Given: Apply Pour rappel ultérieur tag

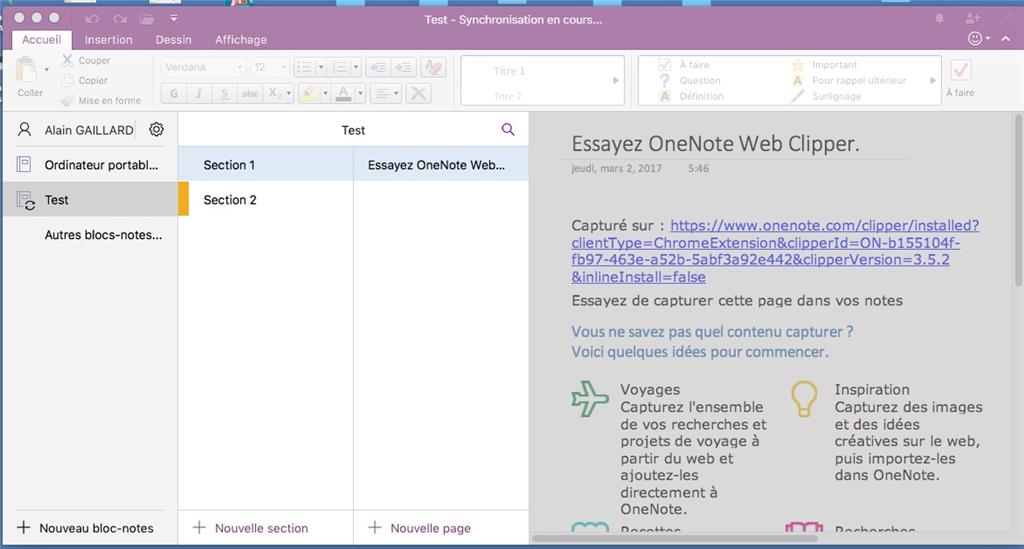Looking at the screenshot, I should click(849, 80).
